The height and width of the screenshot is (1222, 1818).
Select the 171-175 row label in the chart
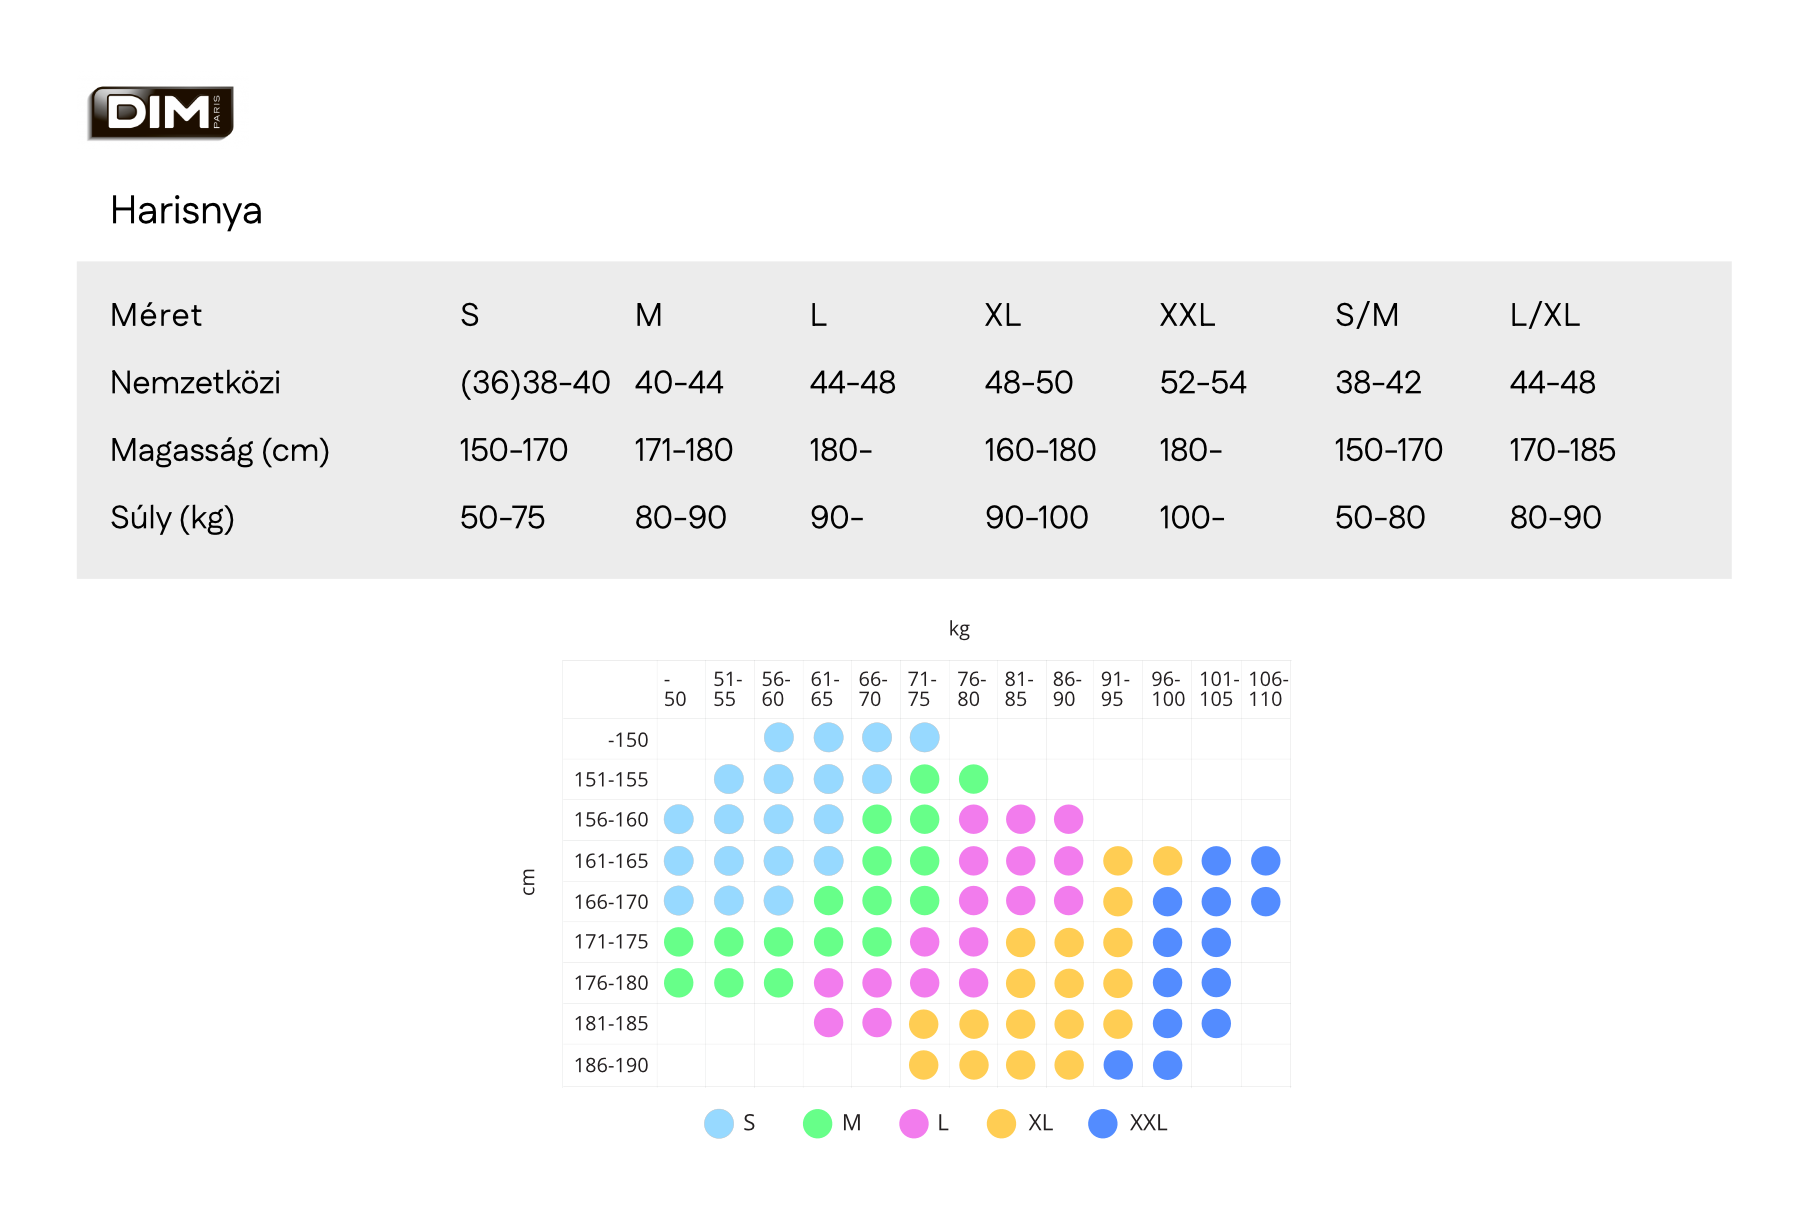611,942
